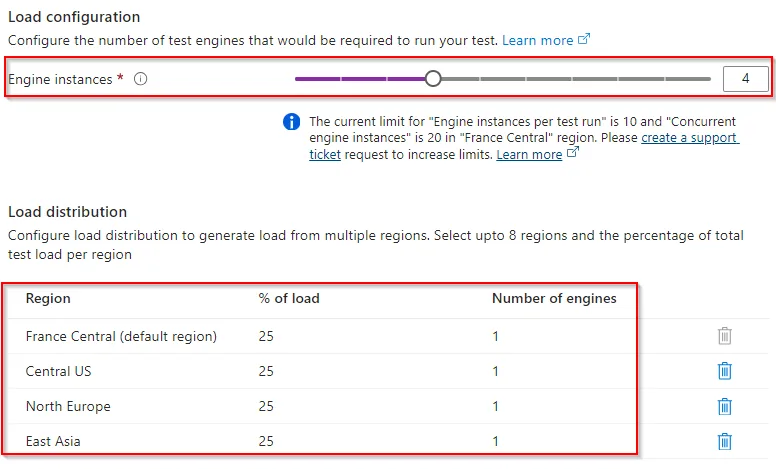Delete the East Asia region row
The image size is (776, 469).
point(725,441)
